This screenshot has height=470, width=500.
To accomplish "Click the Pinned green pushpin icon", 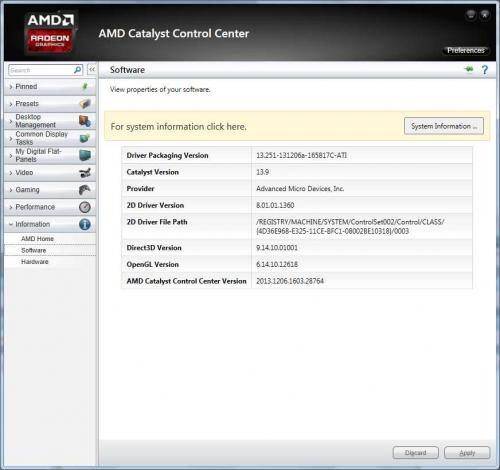I will (85, 87).
